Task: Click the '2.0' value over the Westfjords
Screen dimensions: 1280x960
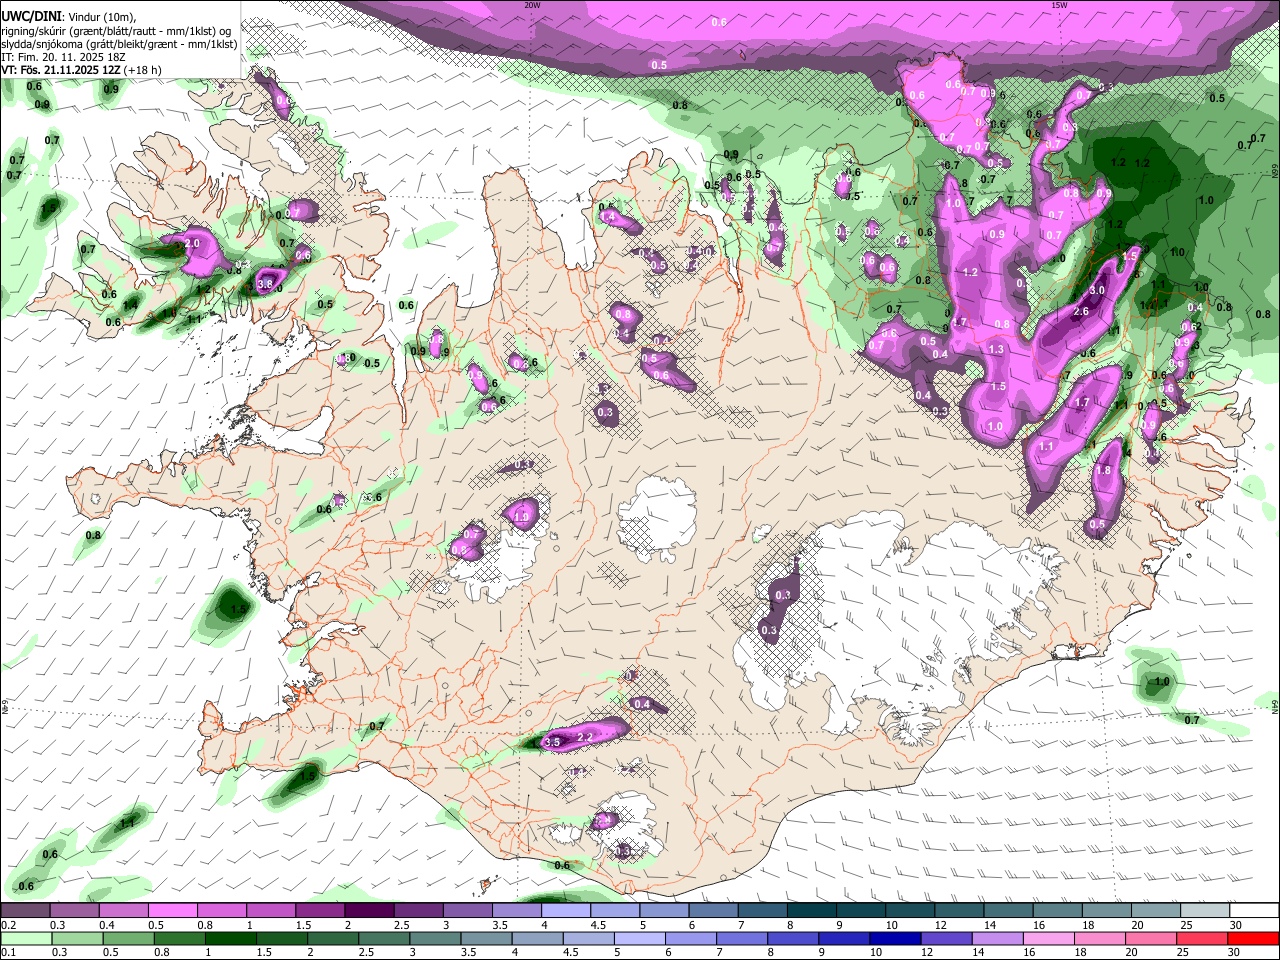Action: (192, 243)
